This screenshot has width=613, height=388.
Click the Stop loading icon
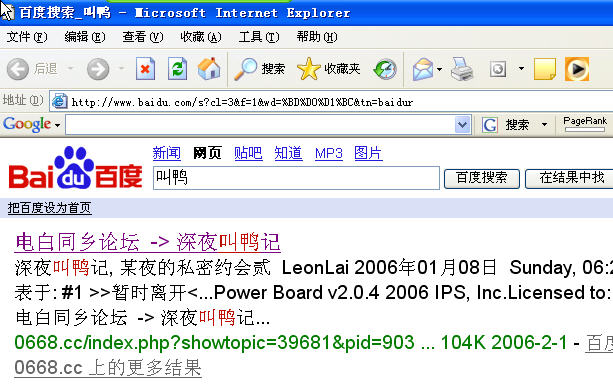(145, 69)
